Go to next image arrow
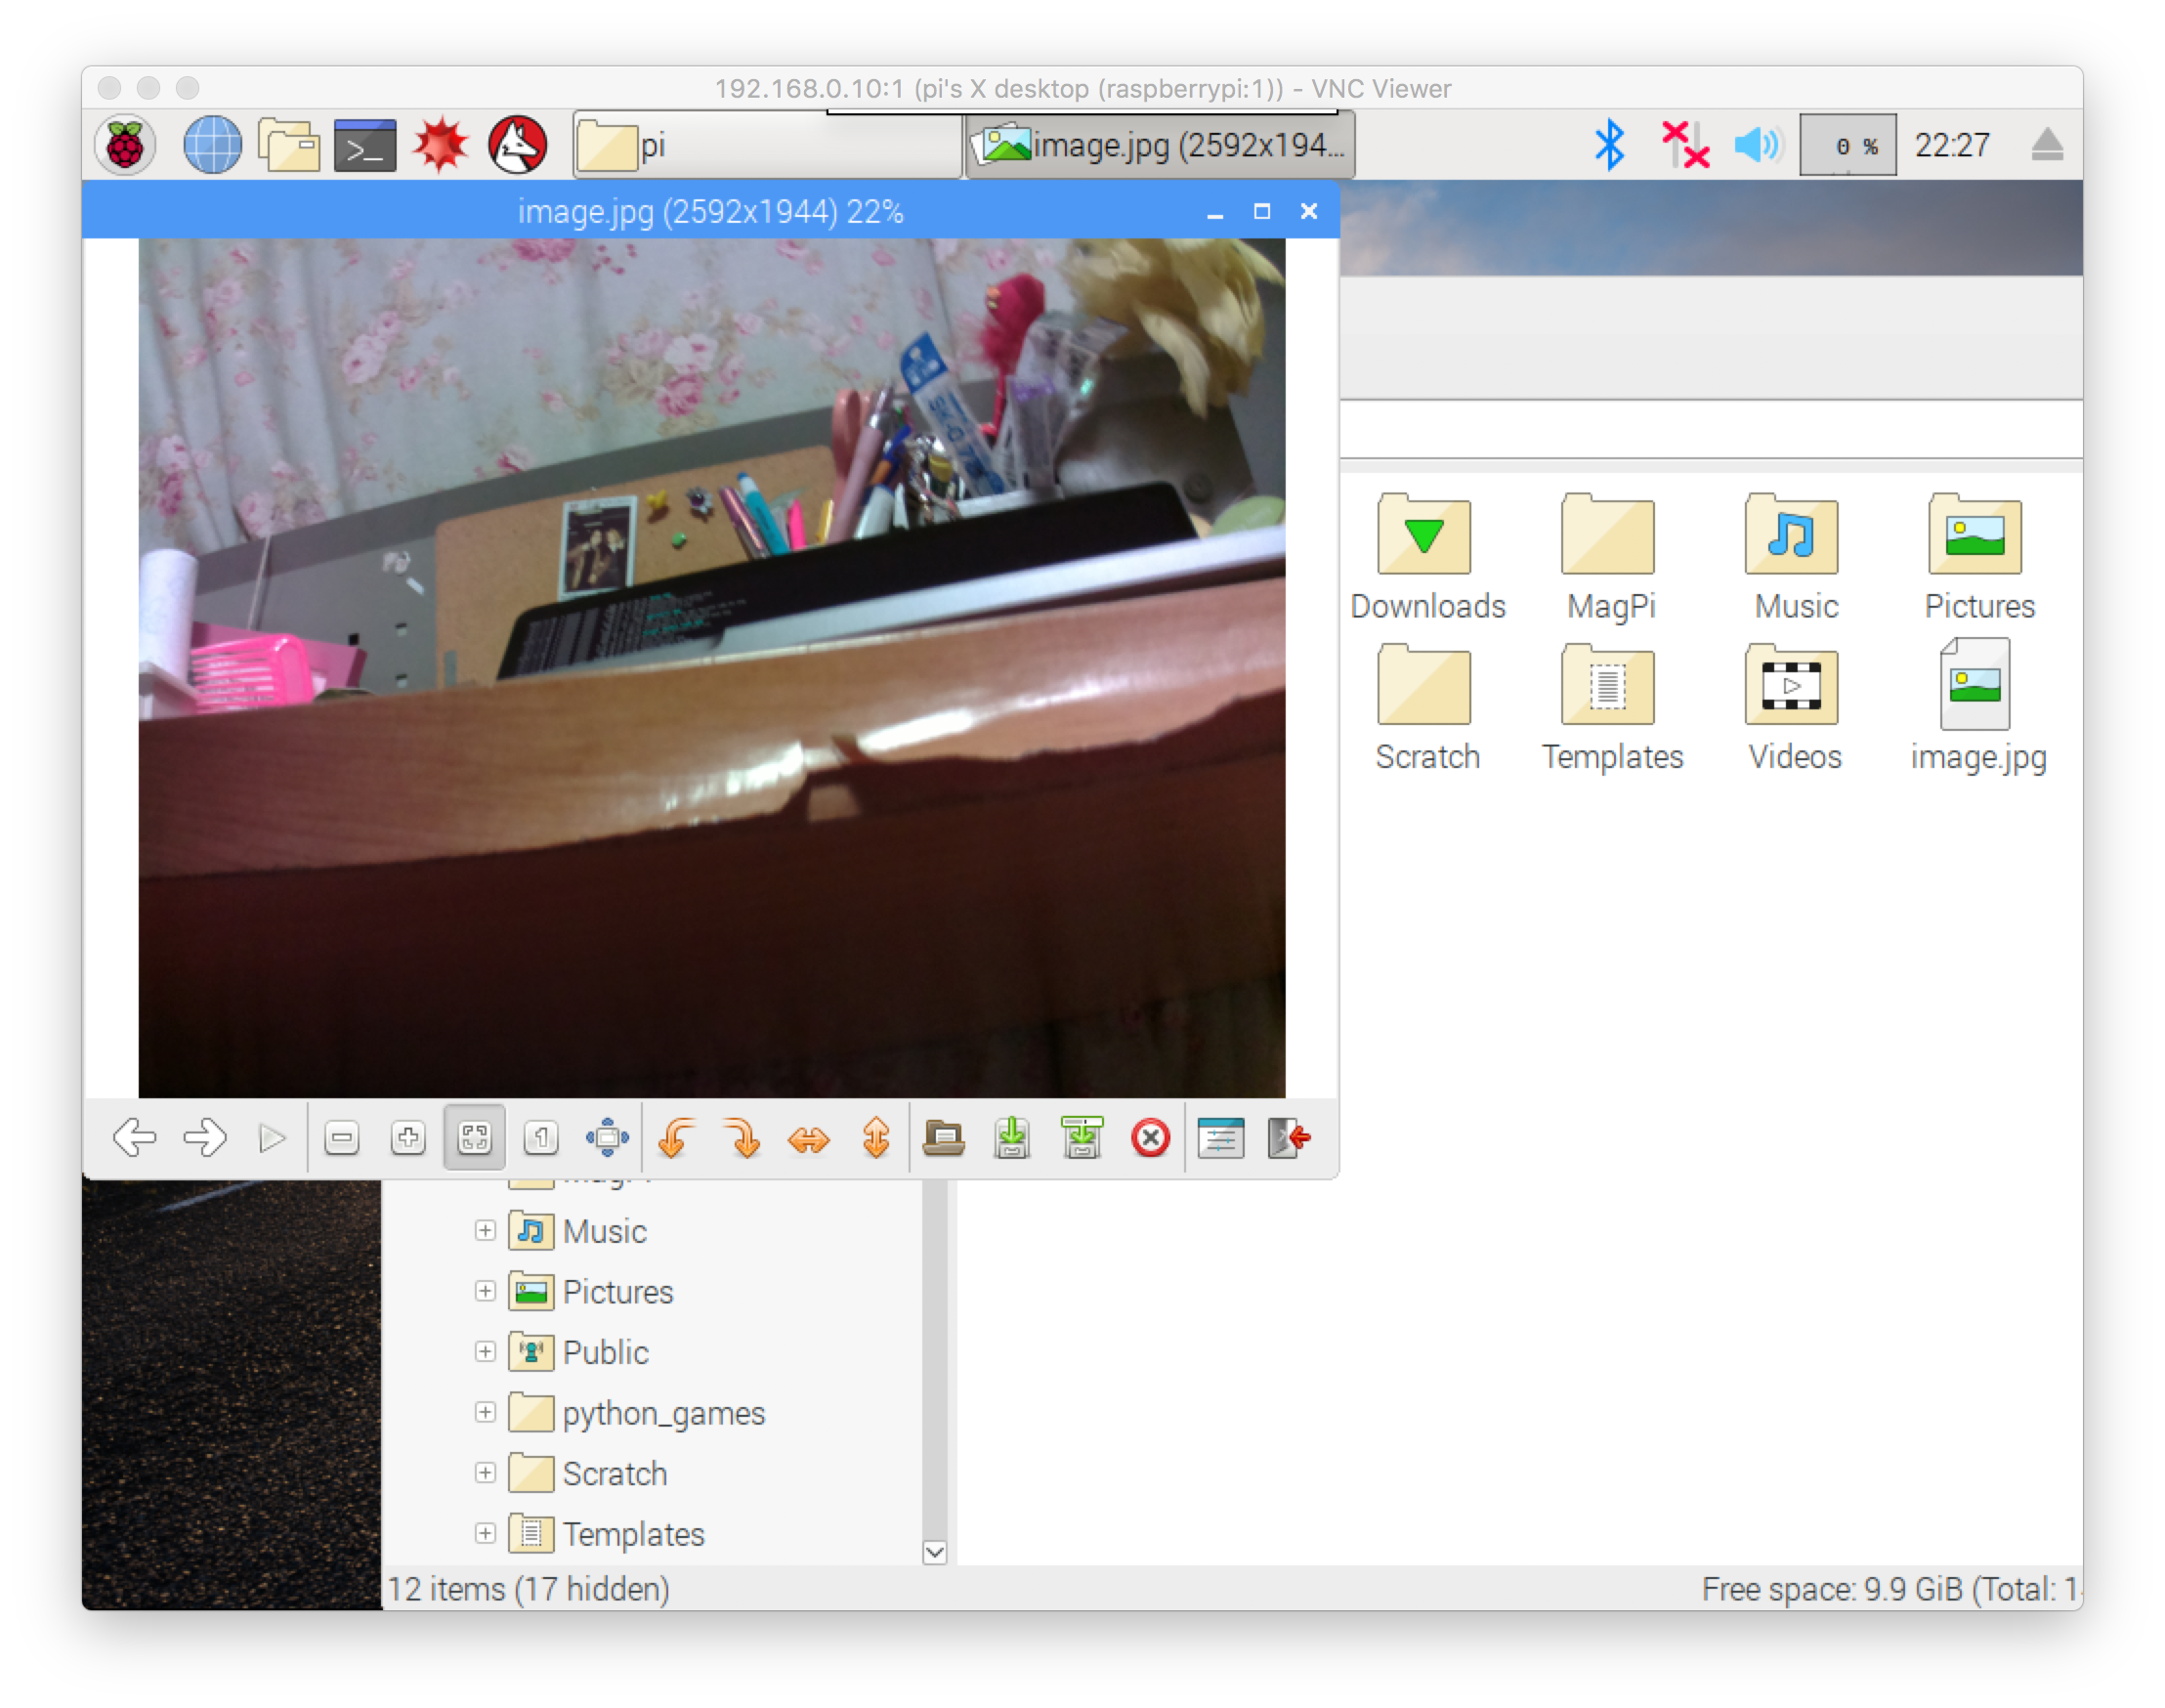 click(205, 1138)
